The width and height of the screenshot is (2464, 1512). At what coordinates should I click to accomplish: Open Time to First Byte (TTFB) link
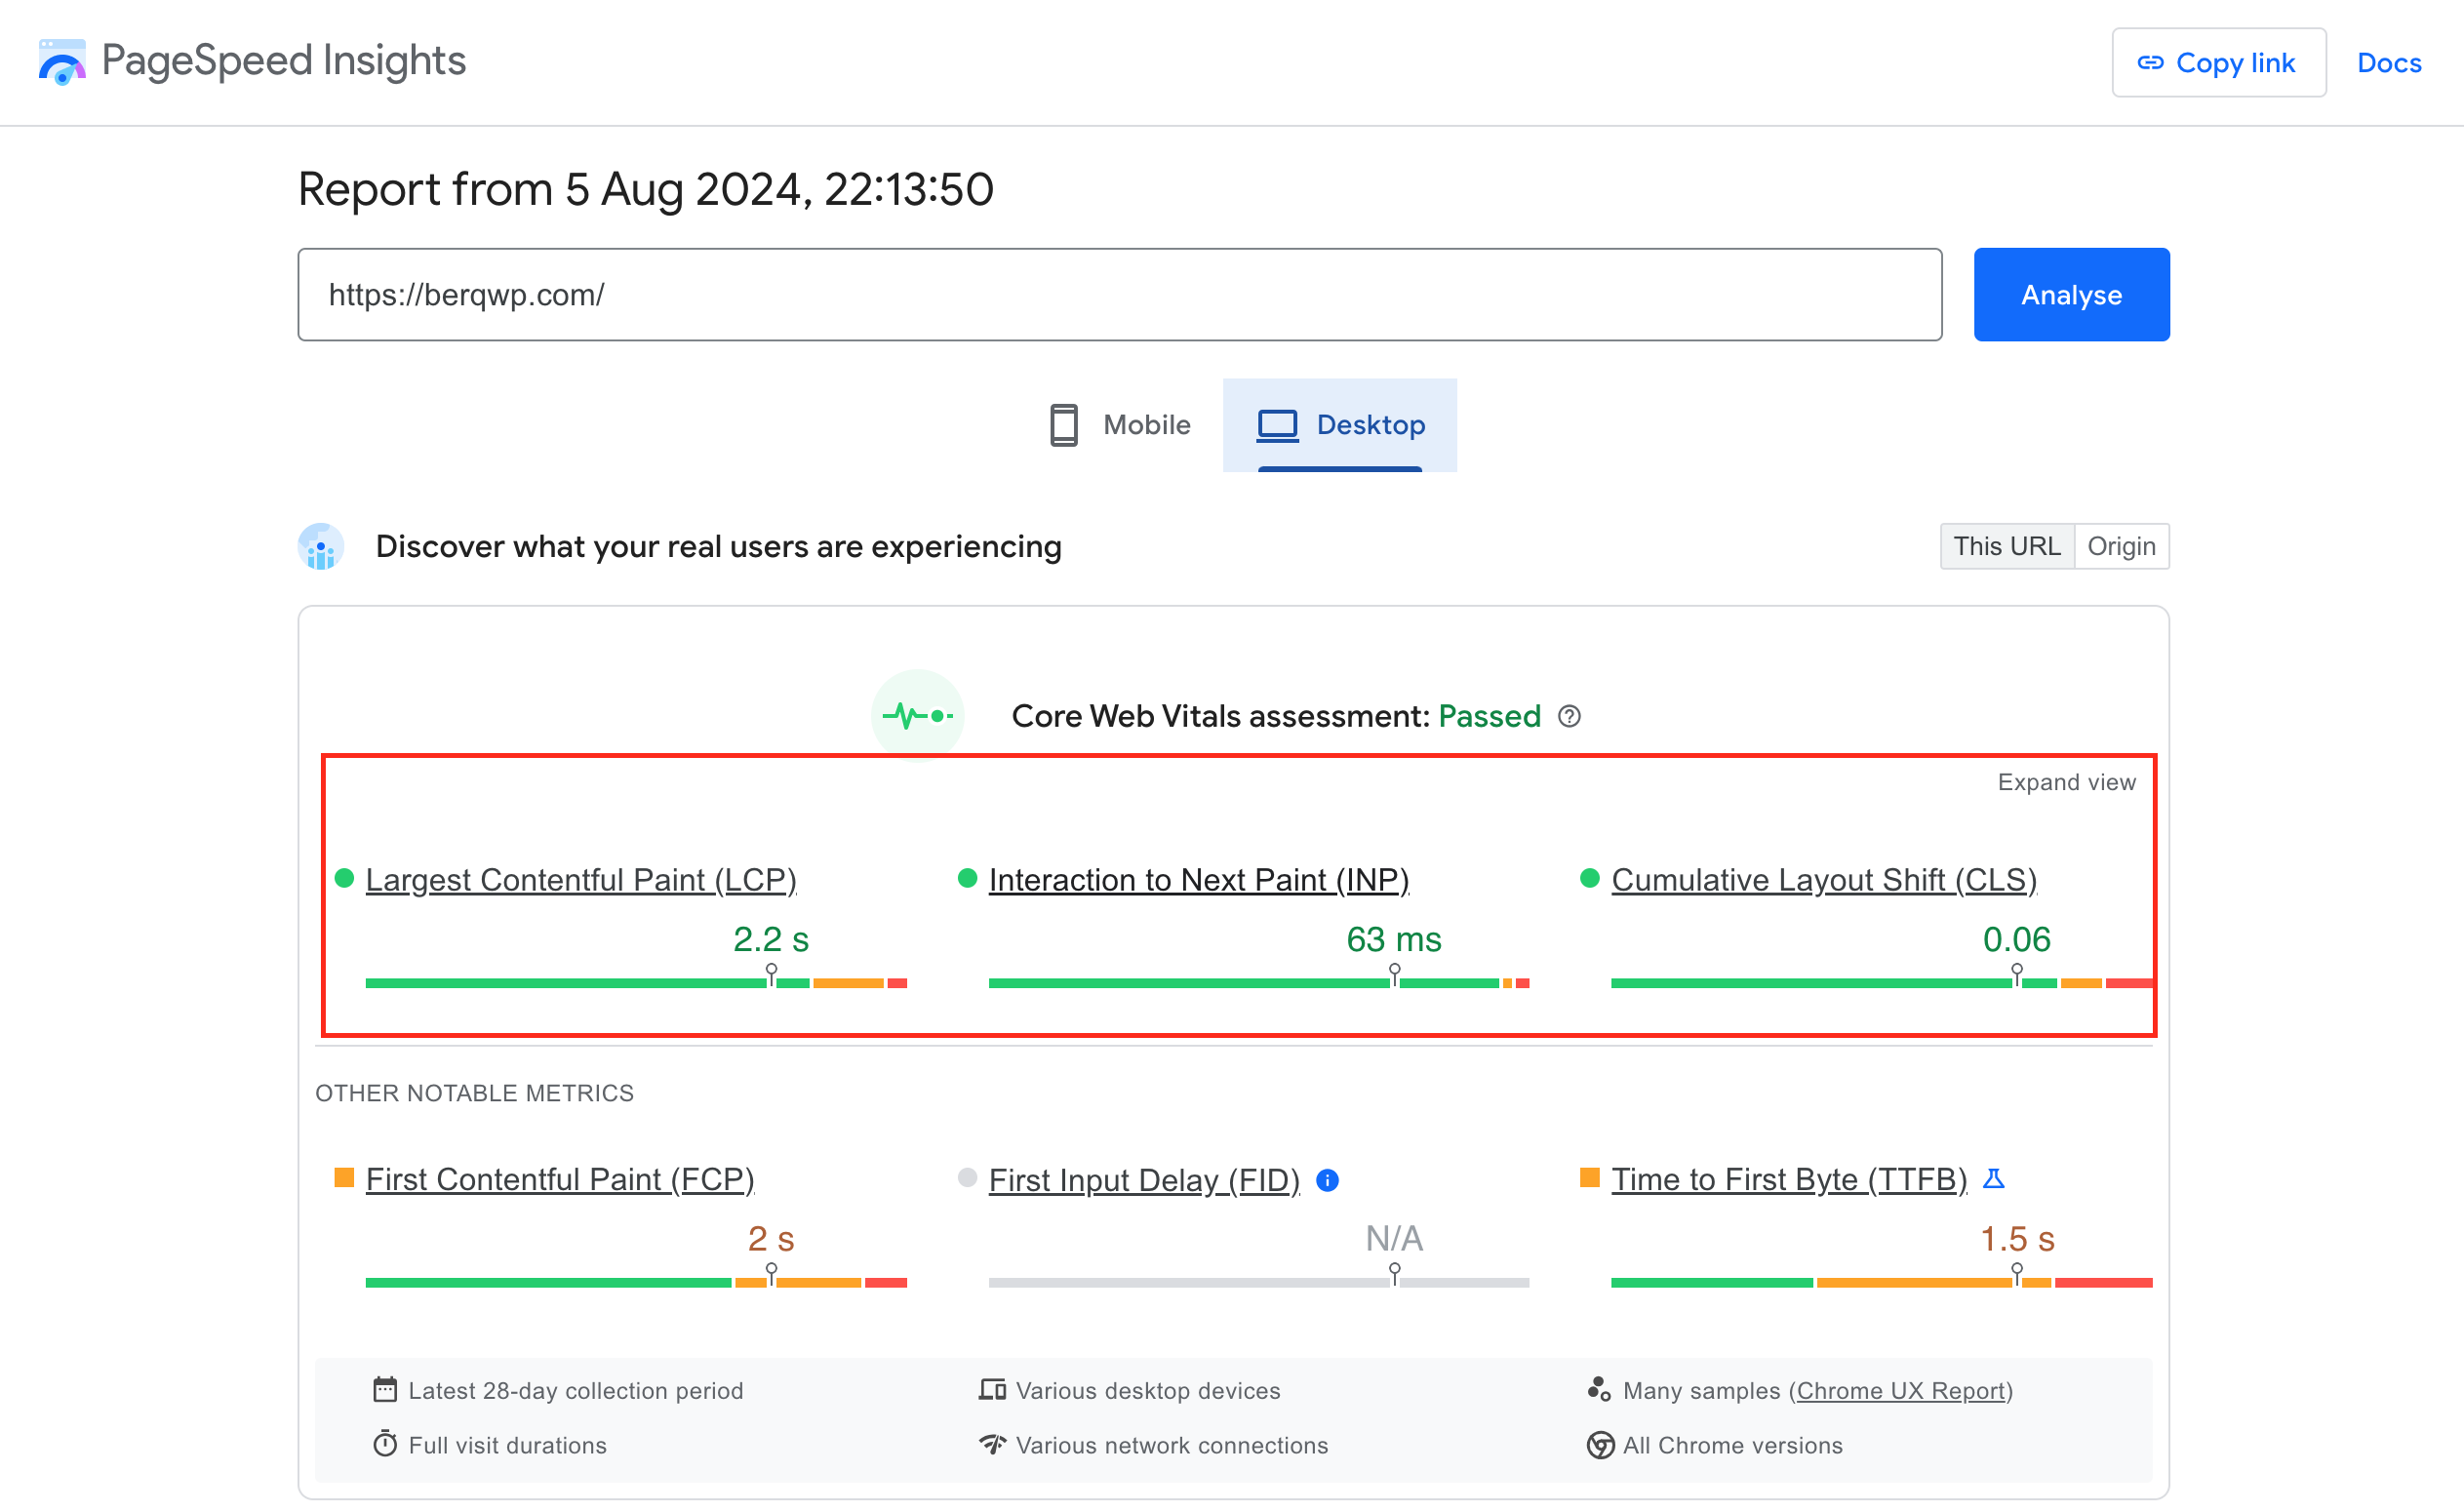(x=1789, y=1180)
